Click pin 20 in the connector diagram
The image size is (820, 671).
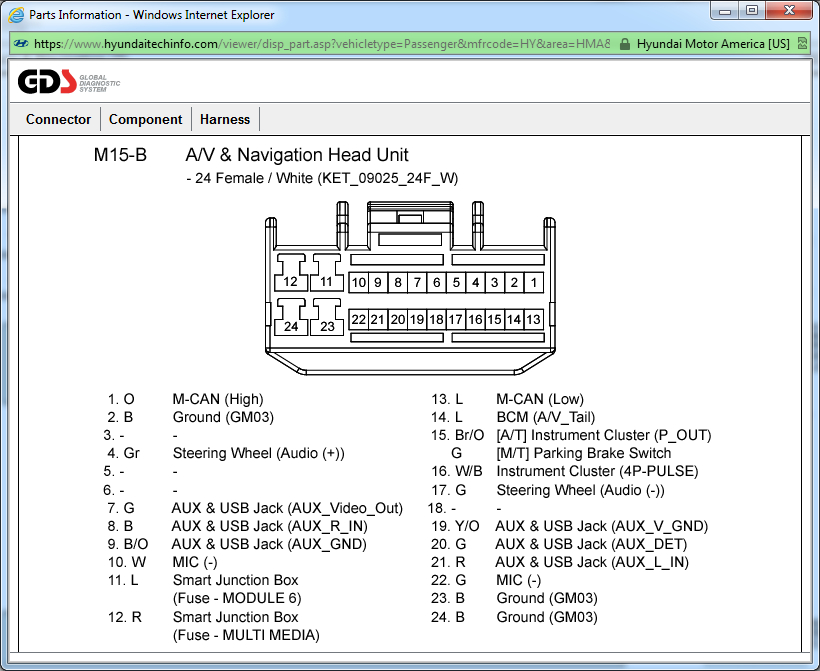point(397,320)
